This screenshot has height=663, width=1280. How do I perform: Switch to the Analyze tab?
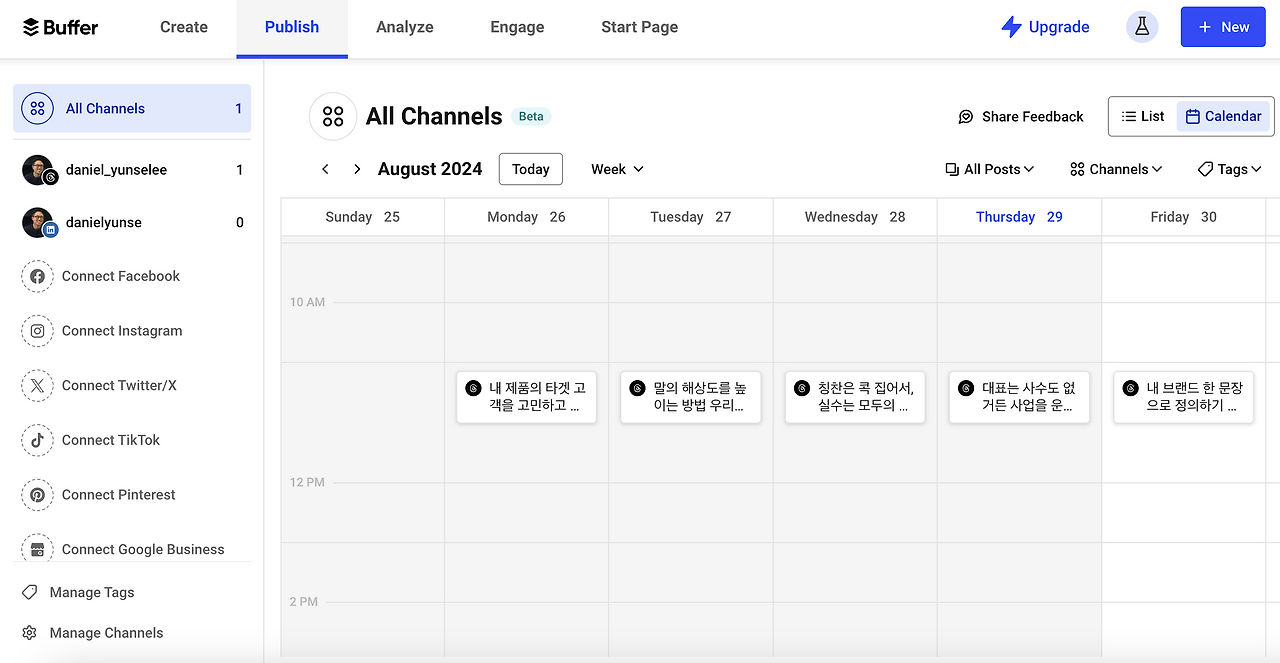[405, 27]
